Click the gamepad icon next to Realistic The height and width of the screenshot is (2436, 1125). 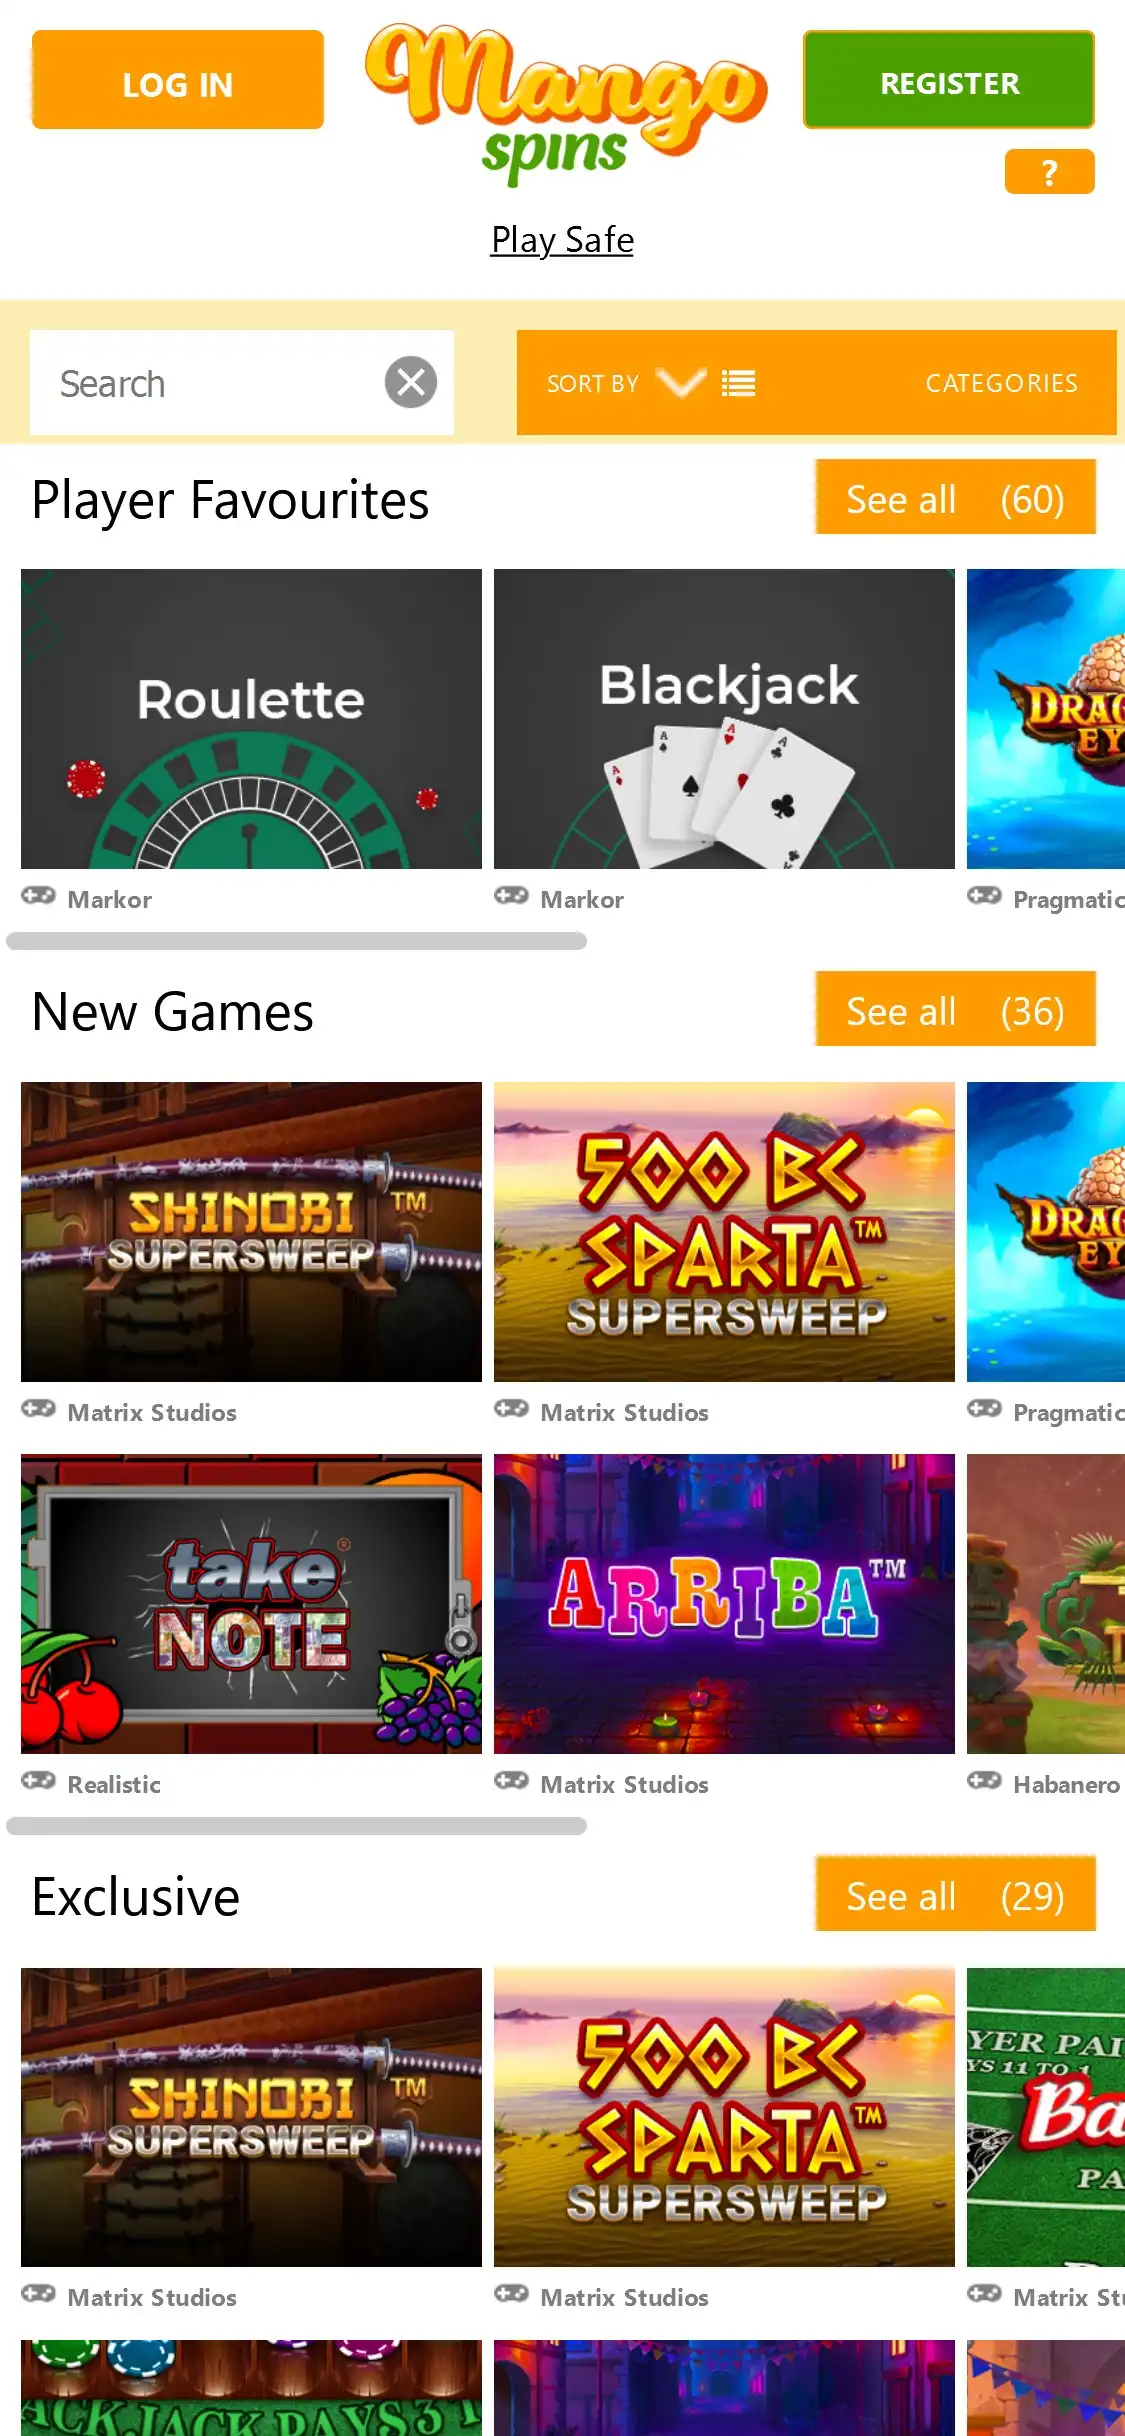coord(39,1780)
